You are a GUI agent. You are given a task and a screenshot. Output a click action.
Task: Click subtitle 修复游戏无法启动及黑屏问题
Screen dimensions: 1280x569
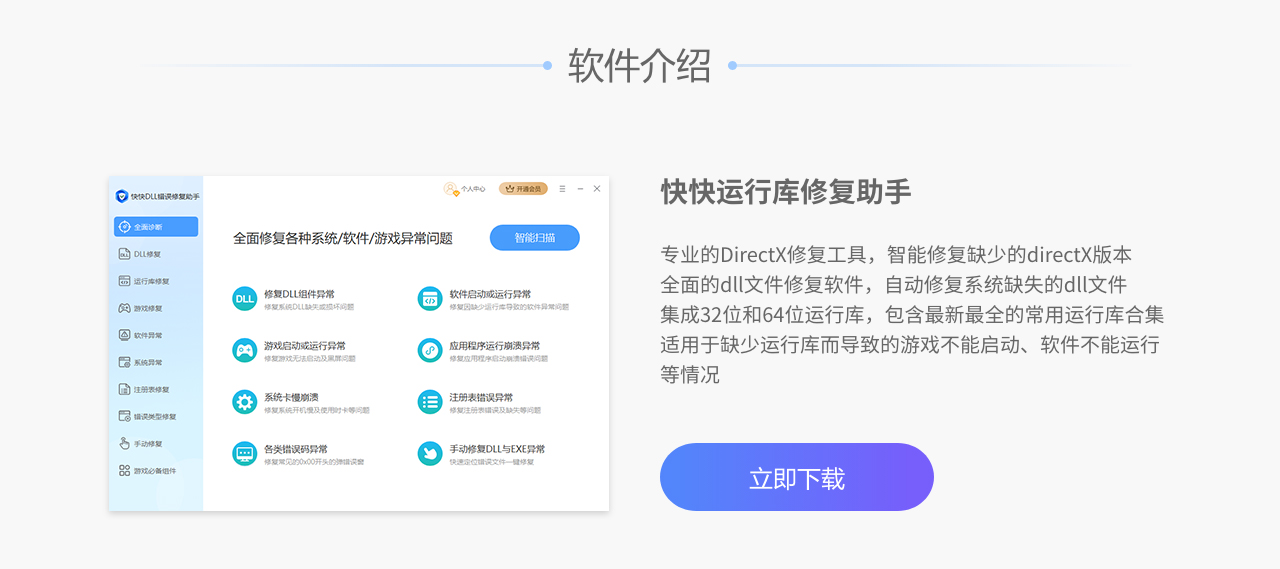[310, 358]
